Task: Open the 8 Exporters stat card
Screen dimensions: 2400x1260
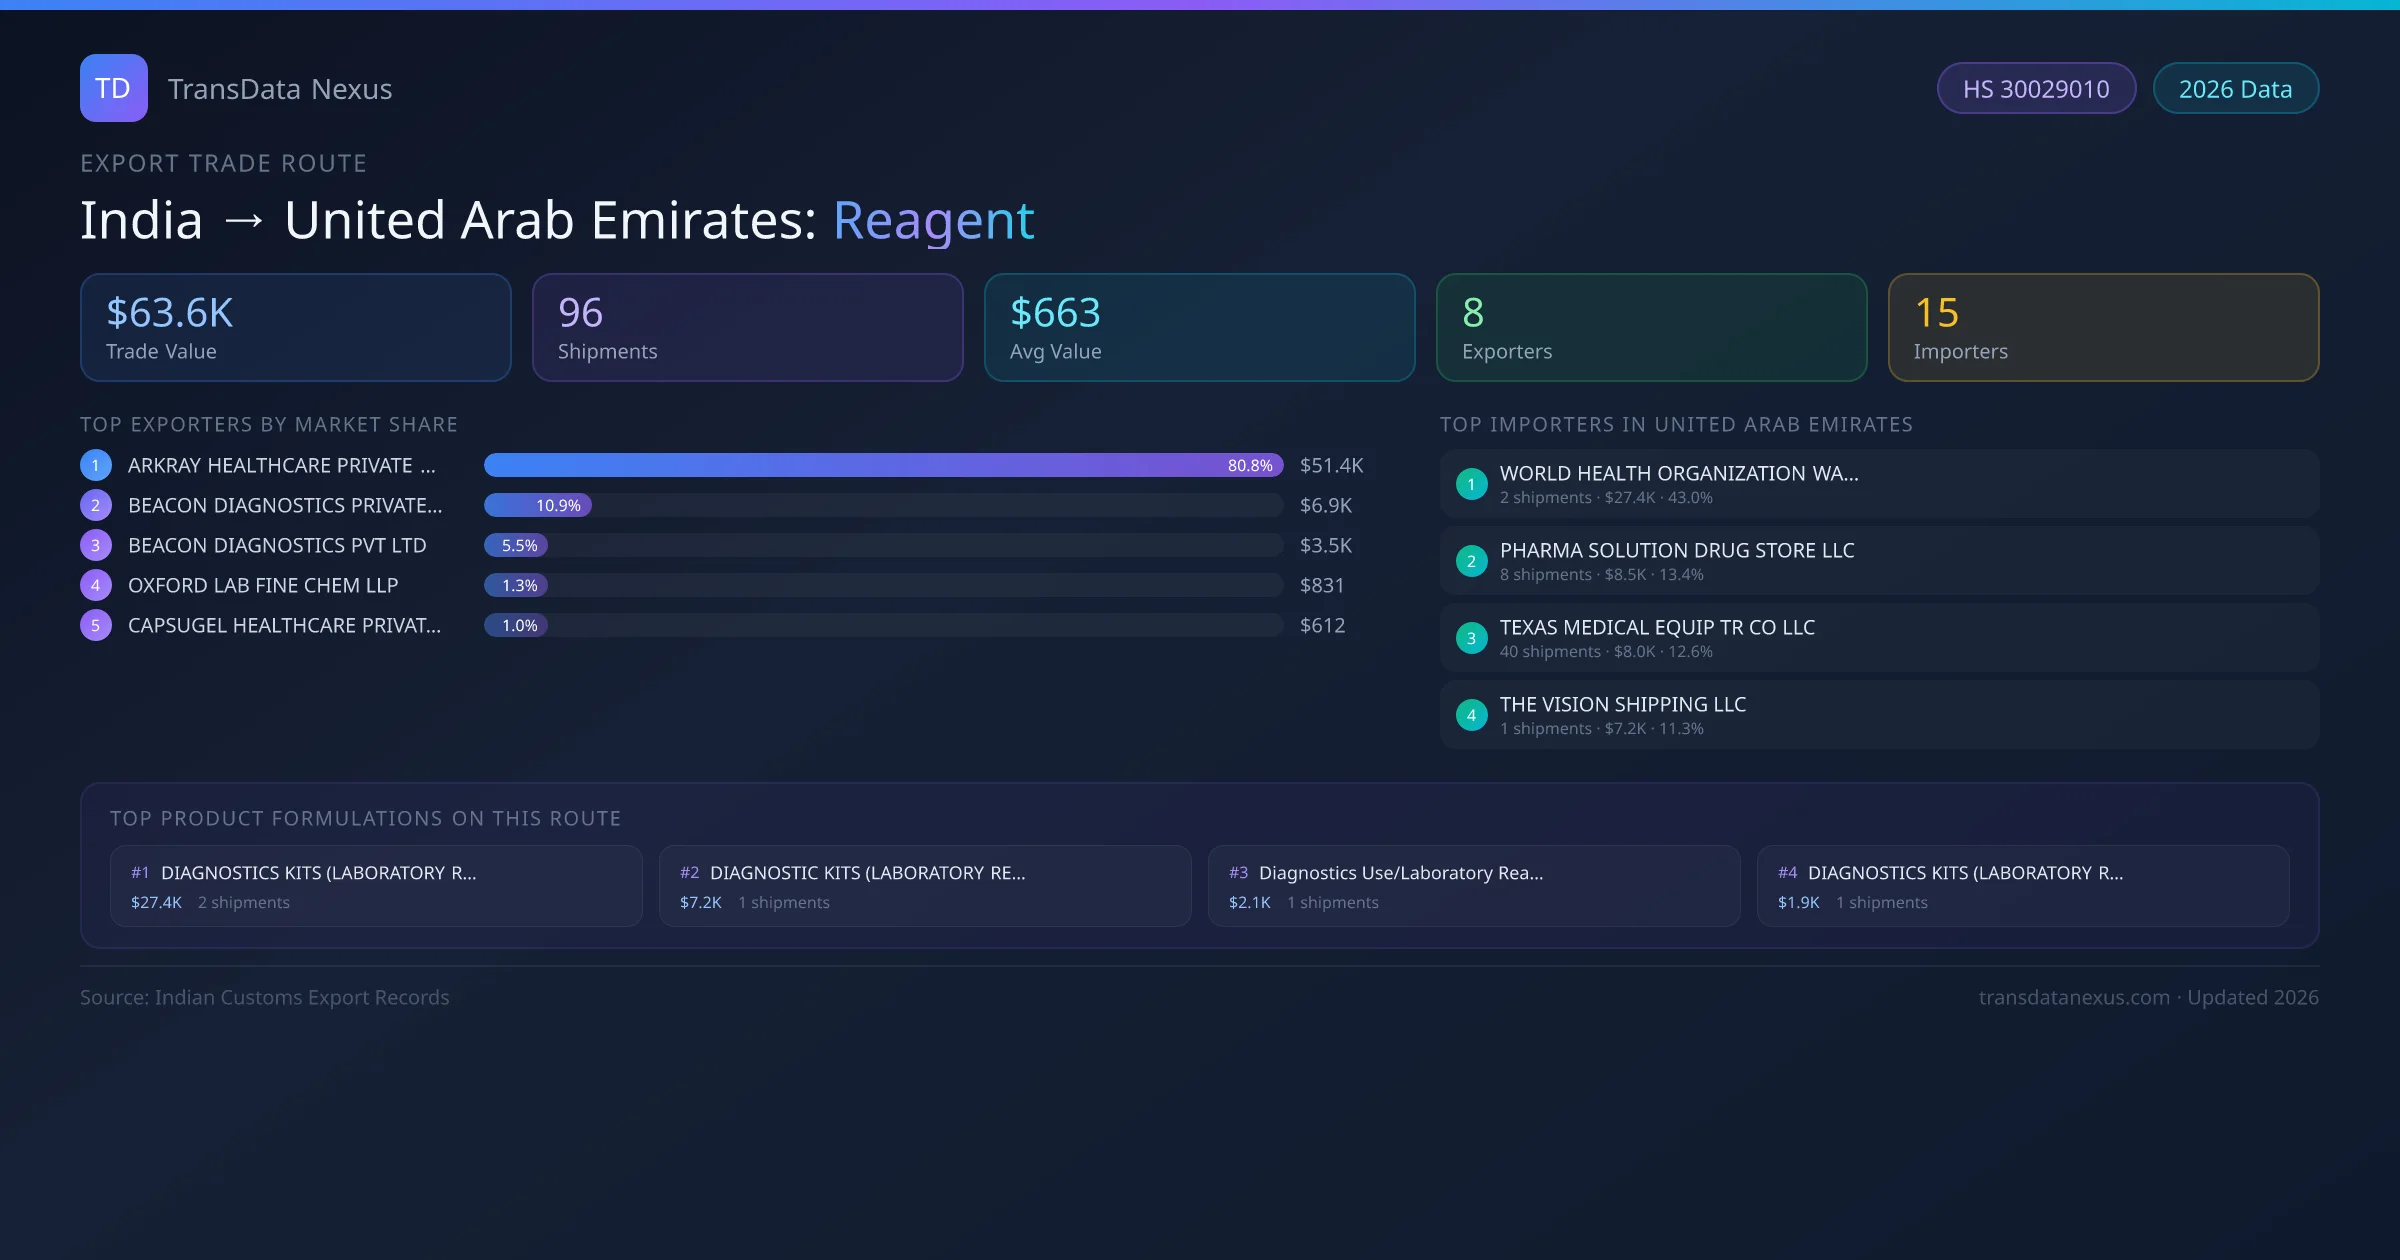Action: [x=1651, y=328]
